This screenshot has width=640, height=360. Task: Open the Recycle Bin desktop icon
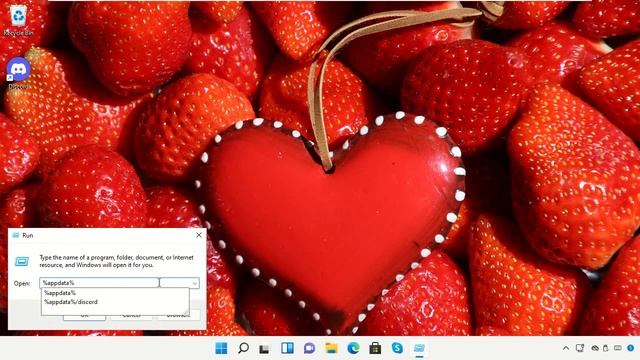click(18, 20)
